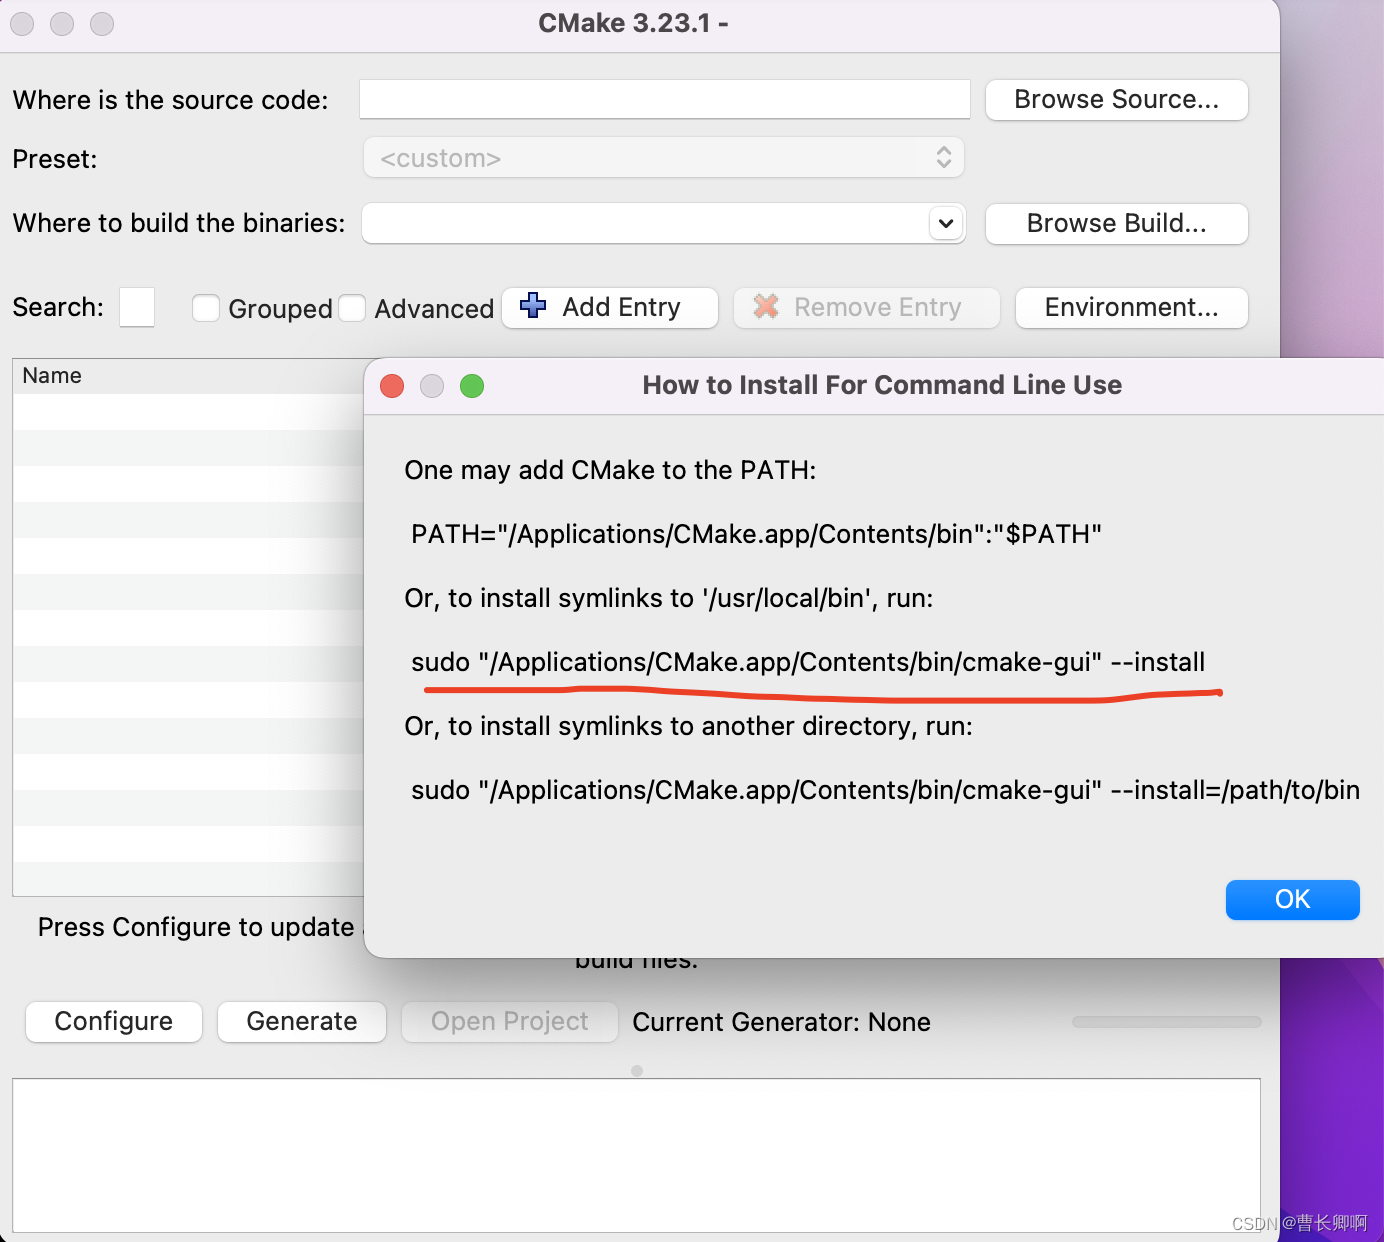Click the Generate button
Viewport: 1384px width, 1242px height.
tap(302, 1021)
